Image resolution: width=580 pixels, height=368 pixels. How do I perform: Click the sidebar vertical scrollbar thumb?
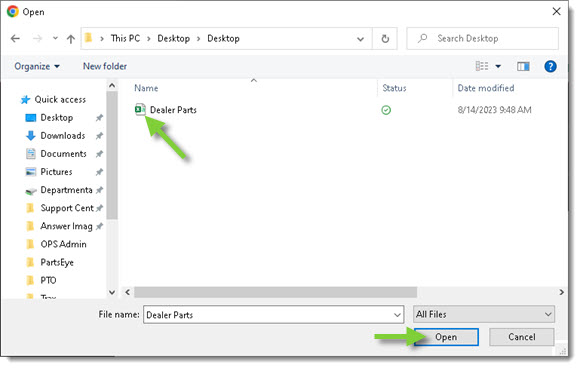(x=112, y=155)
